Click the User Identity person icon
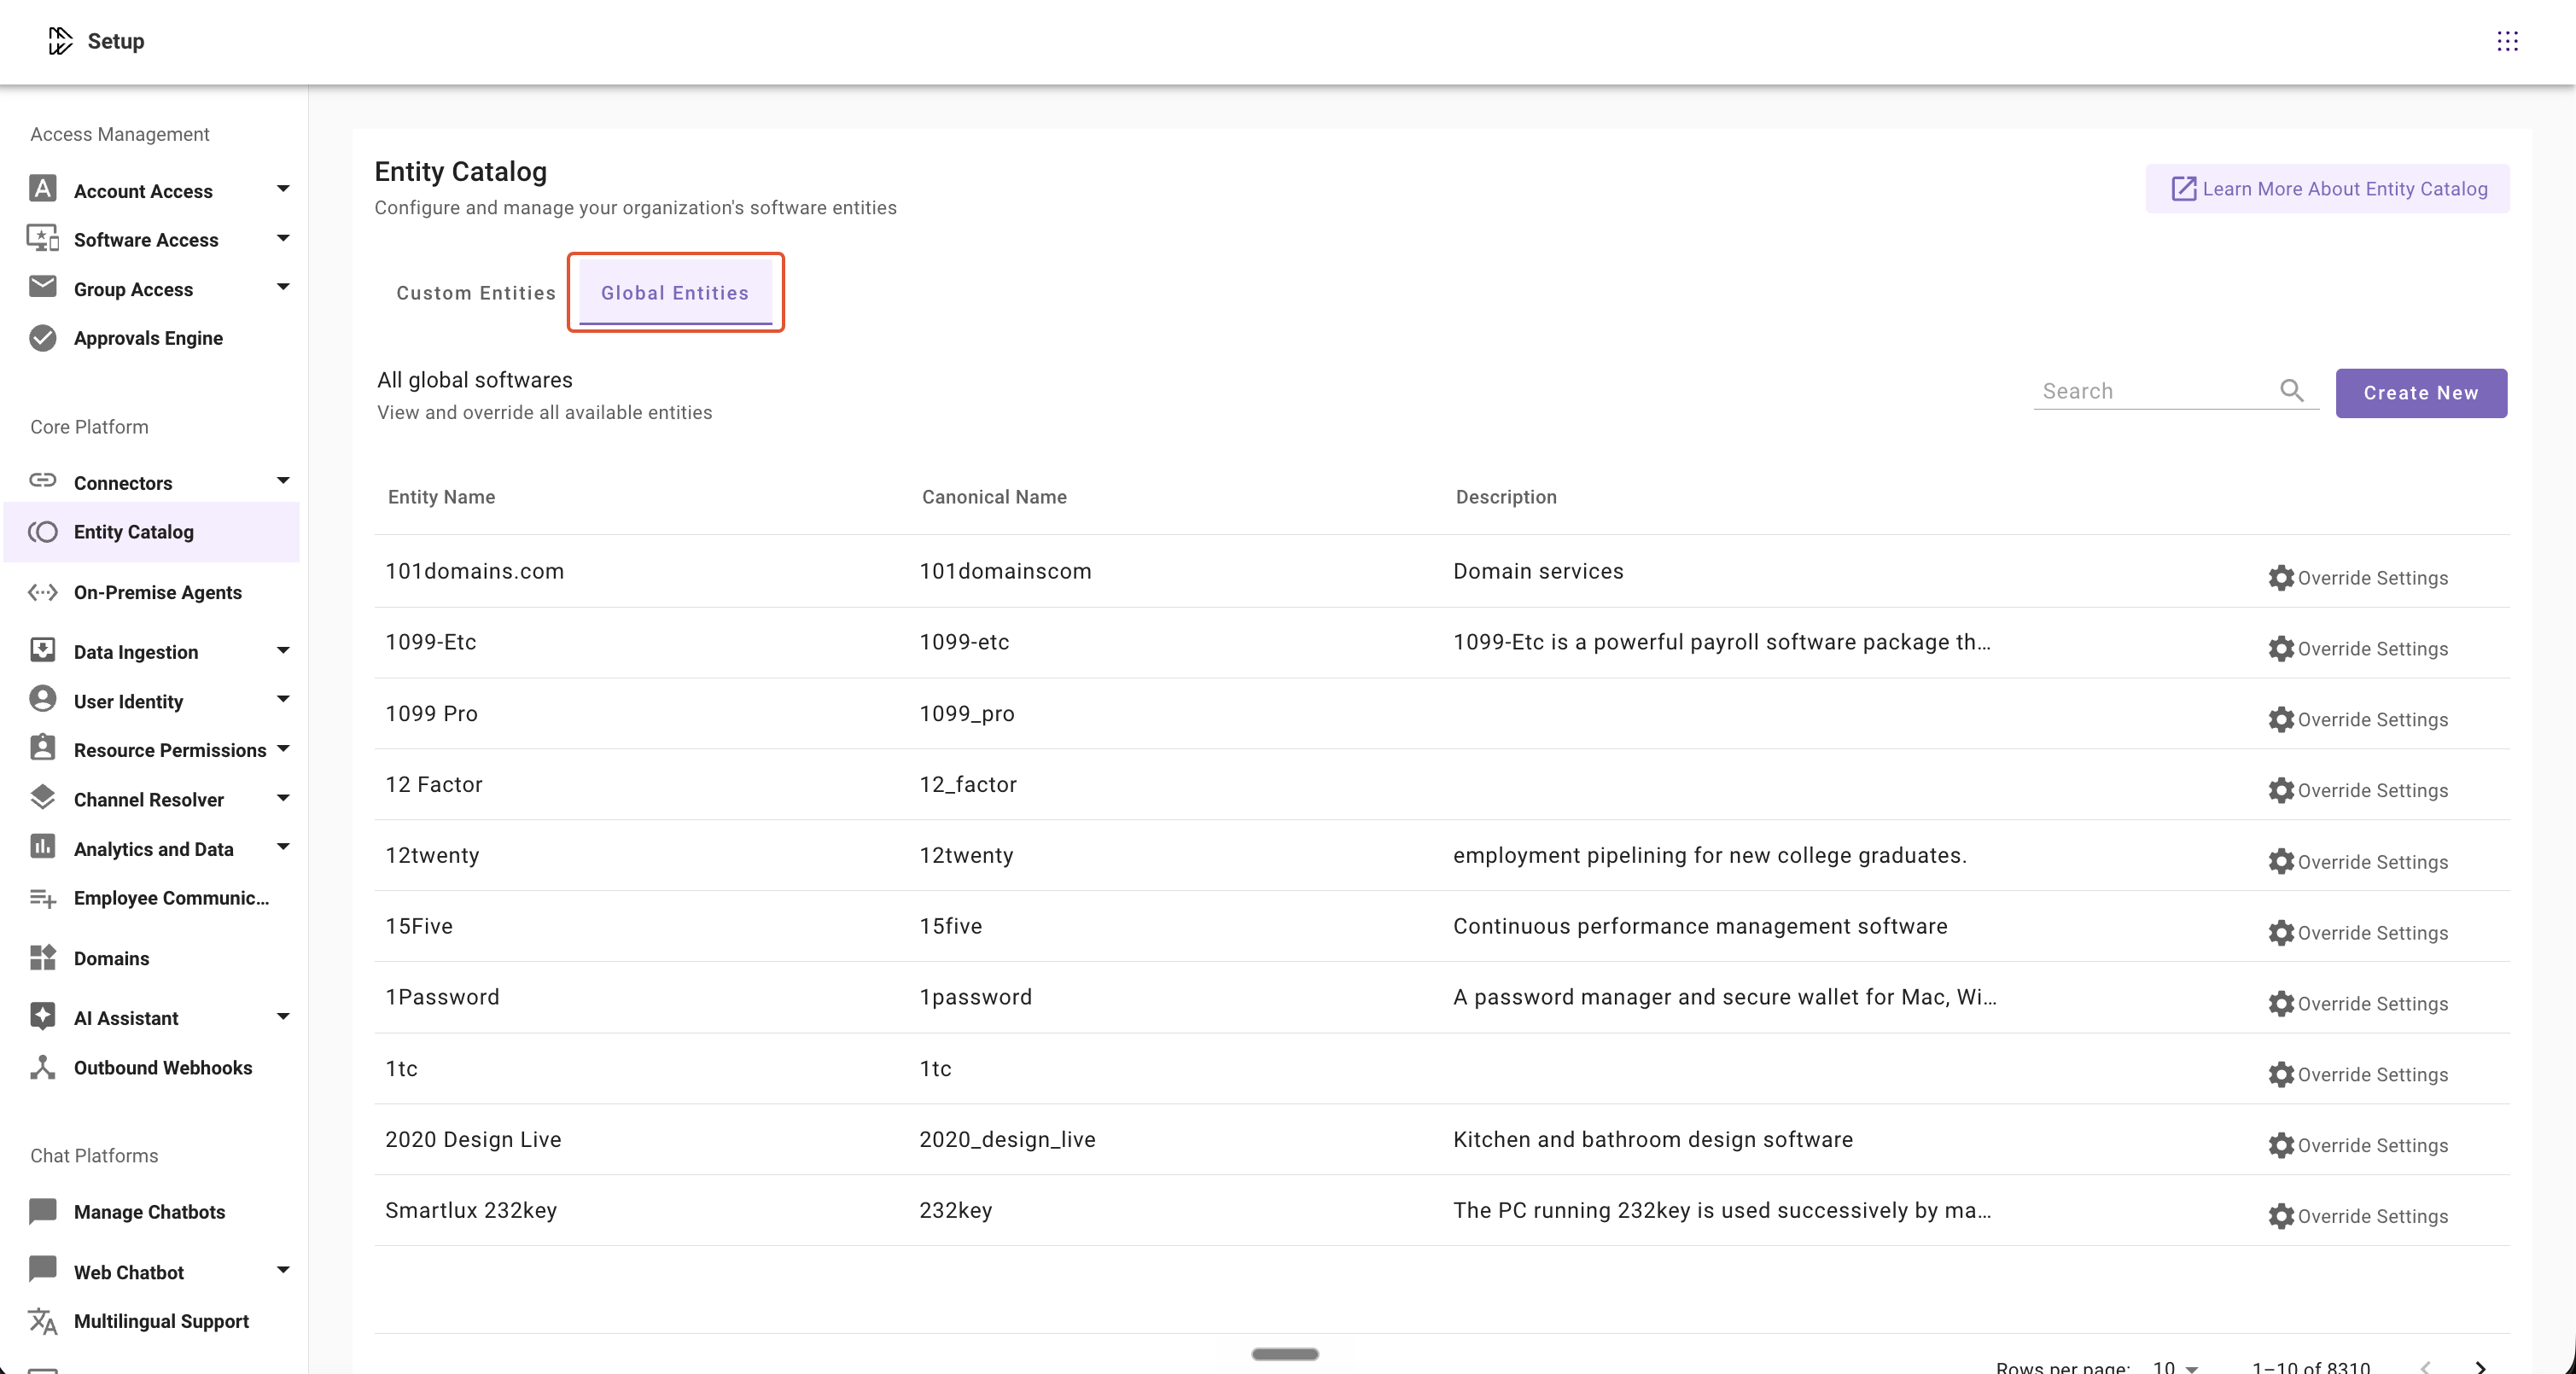2576x1374 pixels. (42, 699)
